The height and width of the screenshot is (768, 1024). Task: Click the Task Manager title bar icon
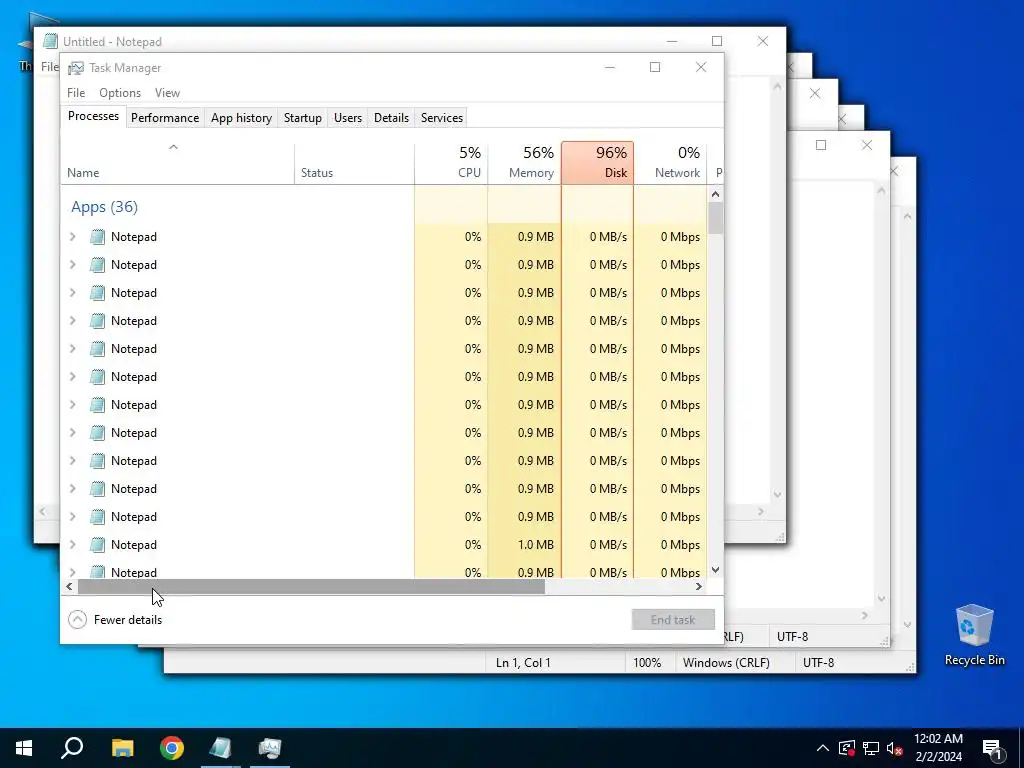tap(76, 68)
